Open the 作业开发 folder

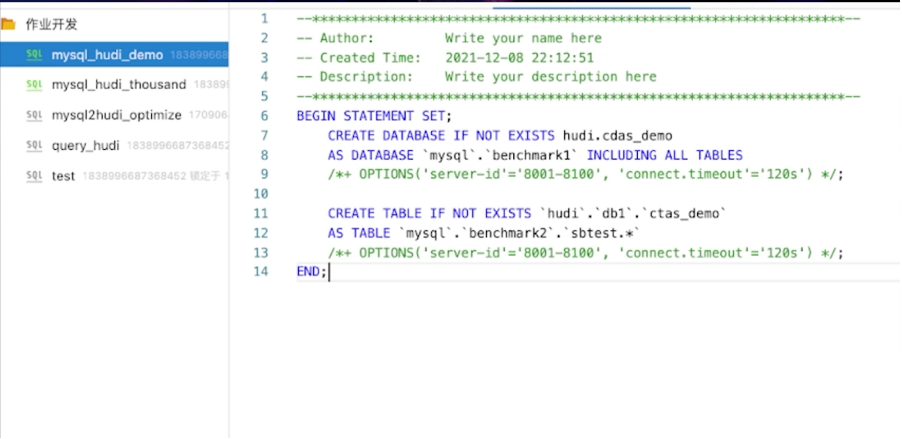click(x=51, y=25)
